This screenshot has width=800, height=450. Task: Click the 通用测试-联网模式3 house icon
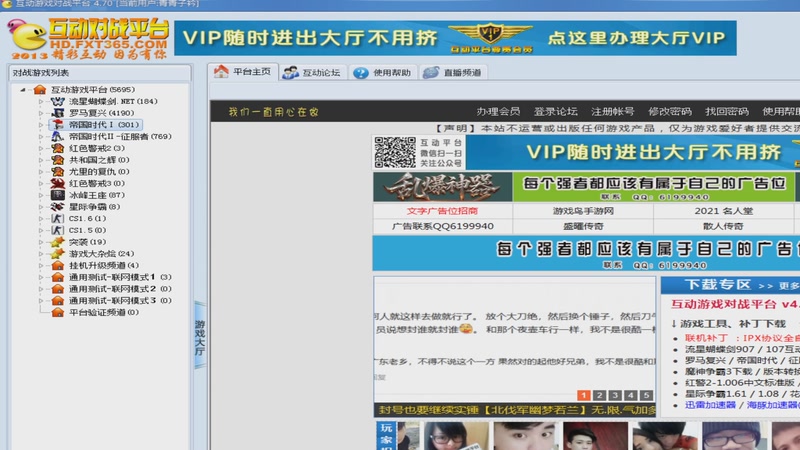pyautogui.click(x=58, y=301)
